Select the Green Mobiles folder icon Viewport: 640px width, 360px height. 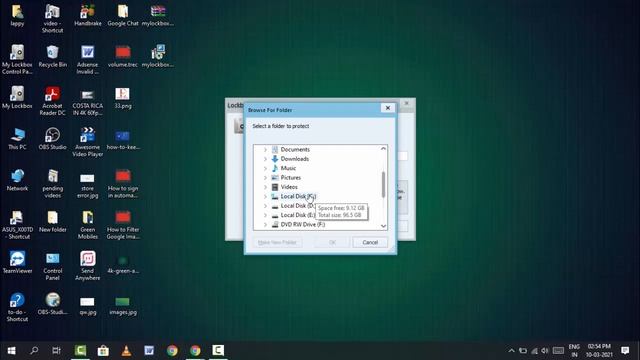point(88,224)
